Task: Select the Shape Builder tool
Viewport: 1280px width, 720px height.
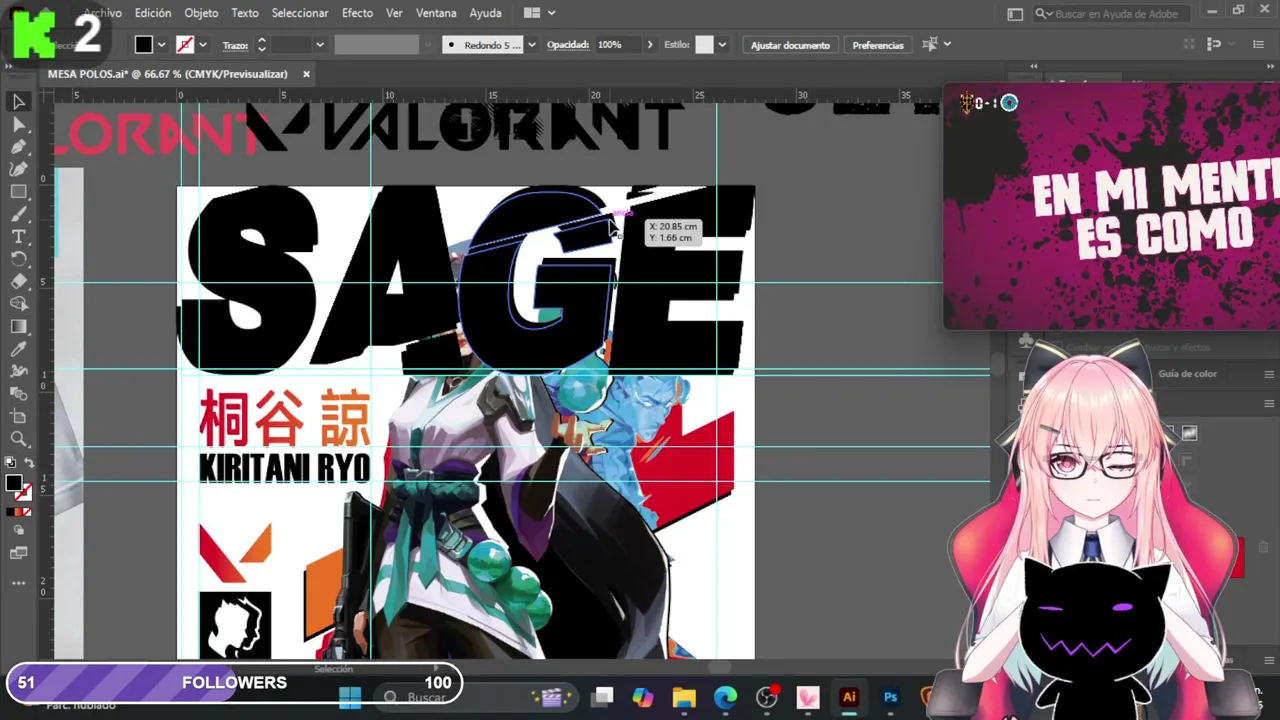Action: (x=18, y=304)
